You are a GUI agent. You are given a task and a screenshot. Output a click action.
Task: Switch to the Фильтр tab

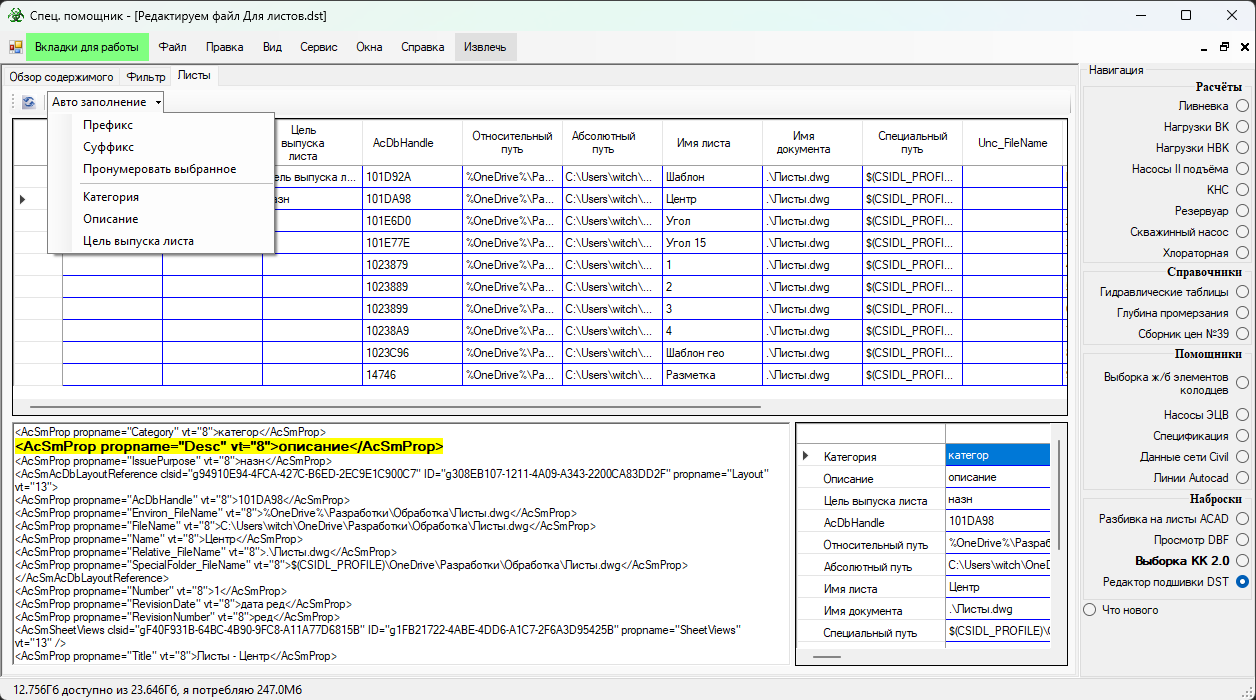[x=146, y=77]
